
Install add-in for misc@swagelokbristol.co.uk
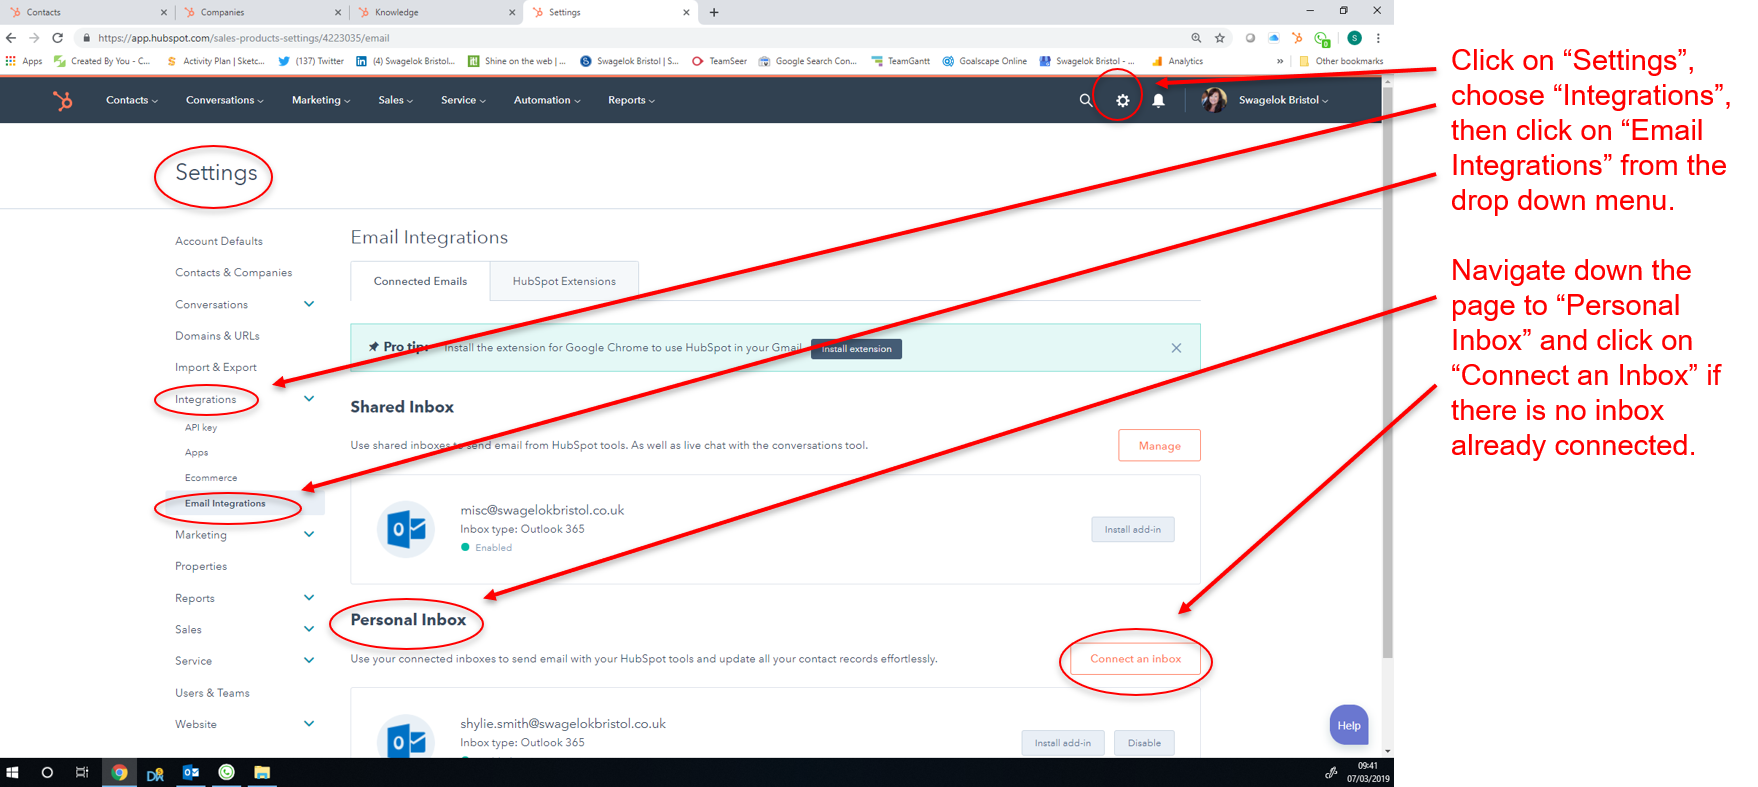coord(1133,529)
